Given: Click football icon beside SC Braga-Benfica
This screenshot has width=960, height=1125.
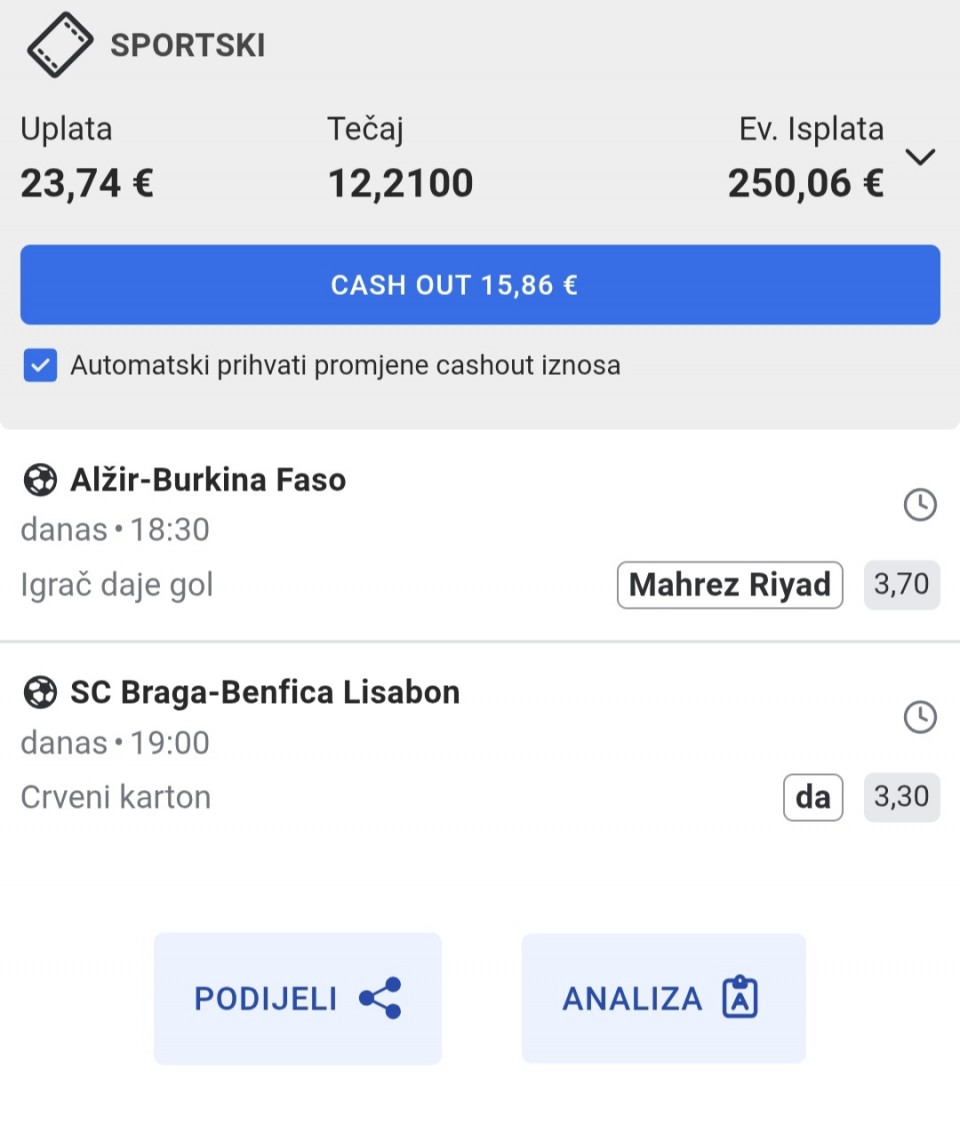Looking at the screenshot, I should click(x=40, y=693).
